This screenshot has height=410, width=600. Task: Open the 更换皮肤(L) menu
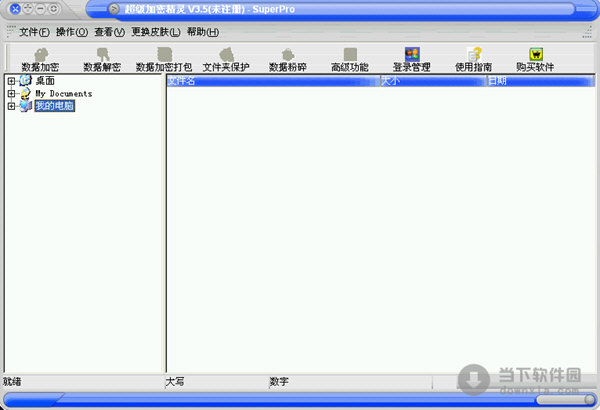(156, 32)
